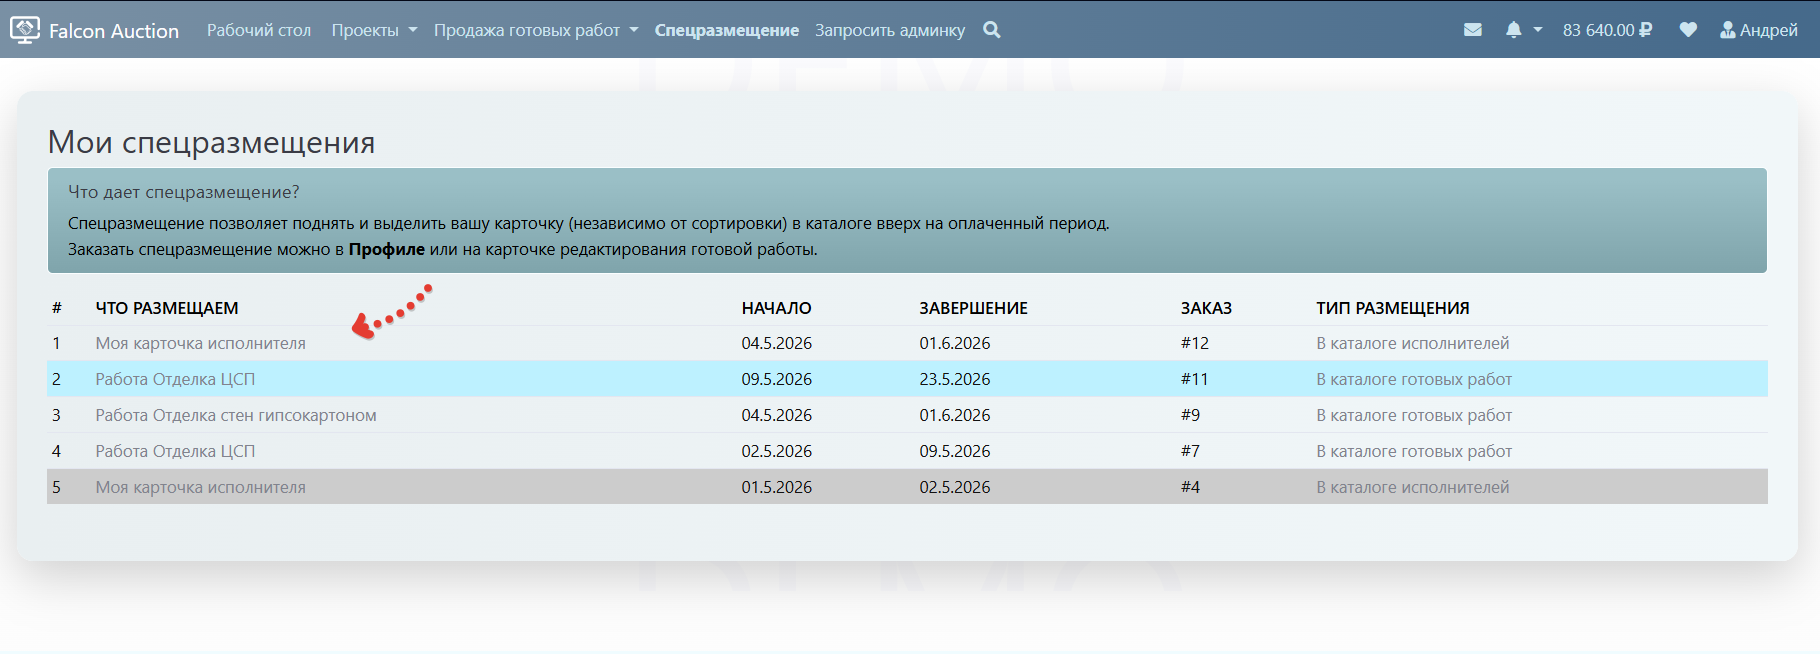The height and width of the screenshot is (654, 1820).
Task: Select order number #11
Action: (1195, 379)
